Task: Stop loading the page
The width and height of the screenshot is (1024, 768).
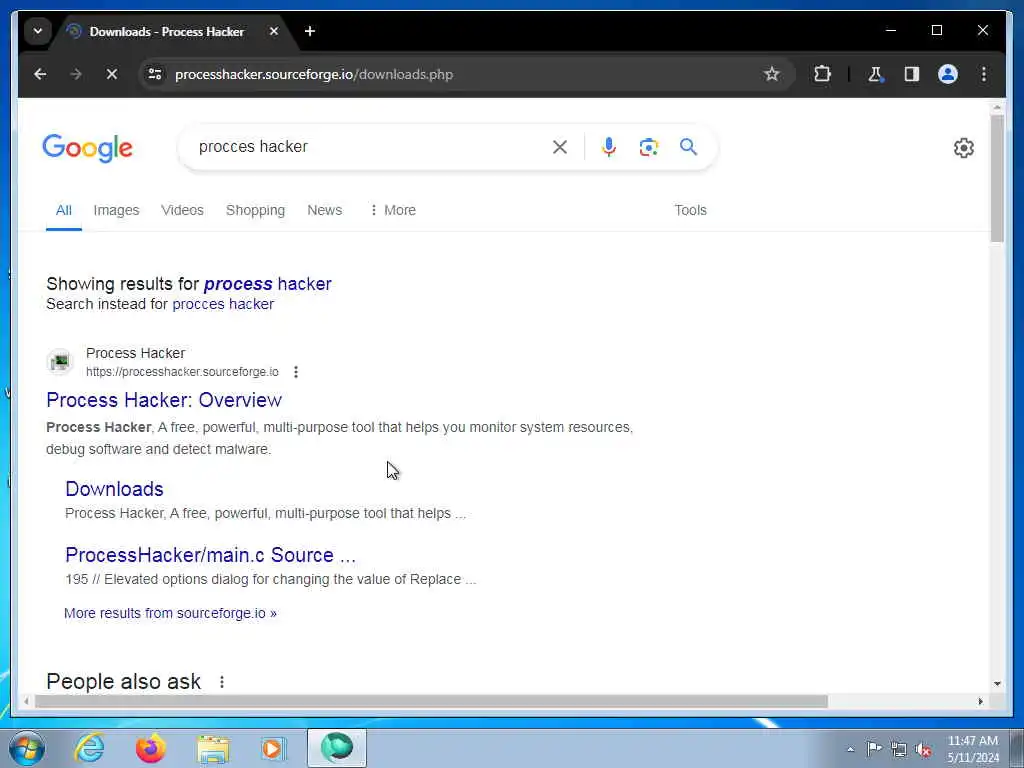Action: coord(112,74)
